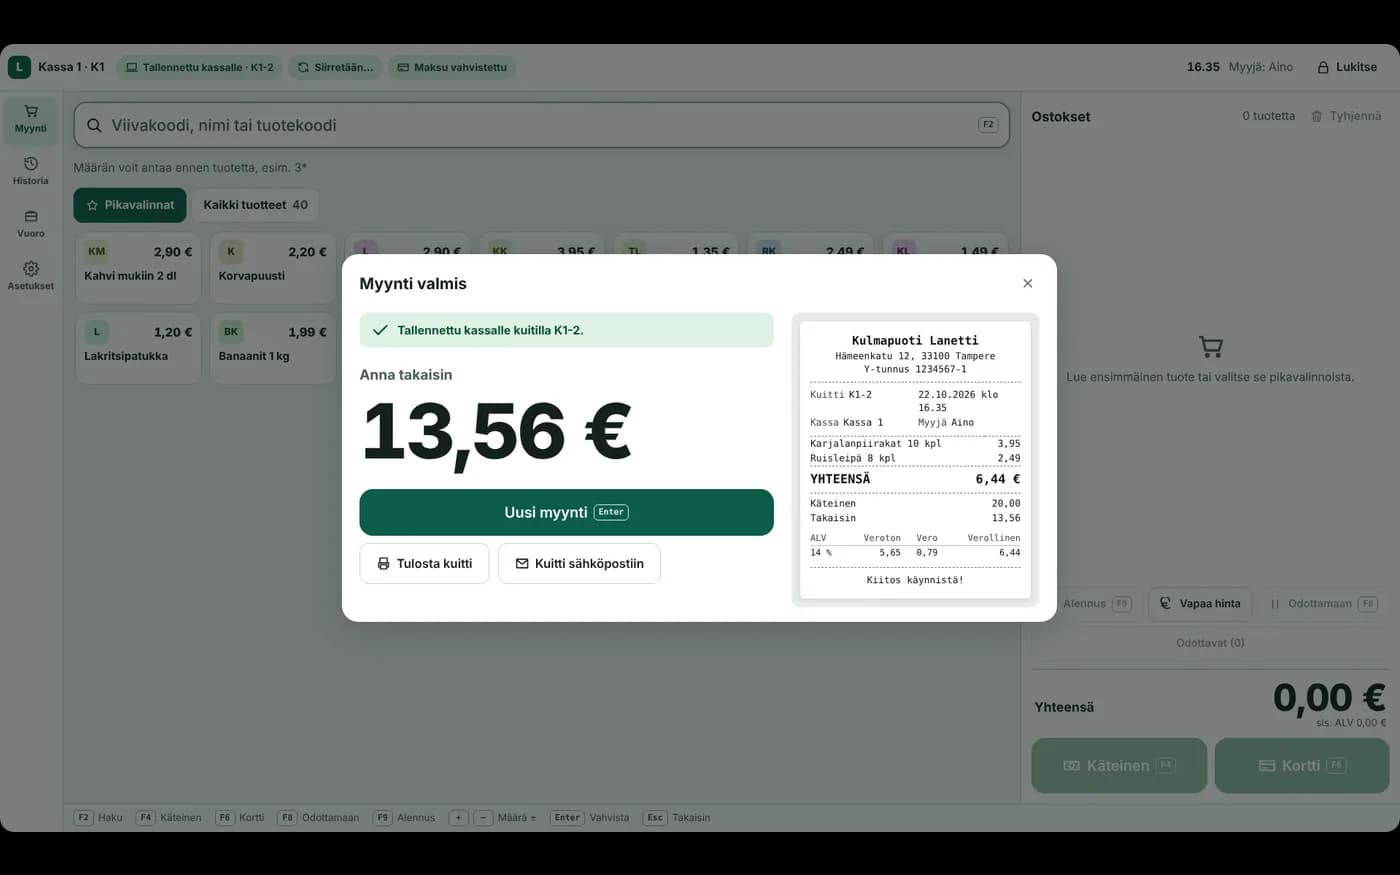Click the plus quantity key hint
Screen dimensions: 1400x875
(458, 818)
